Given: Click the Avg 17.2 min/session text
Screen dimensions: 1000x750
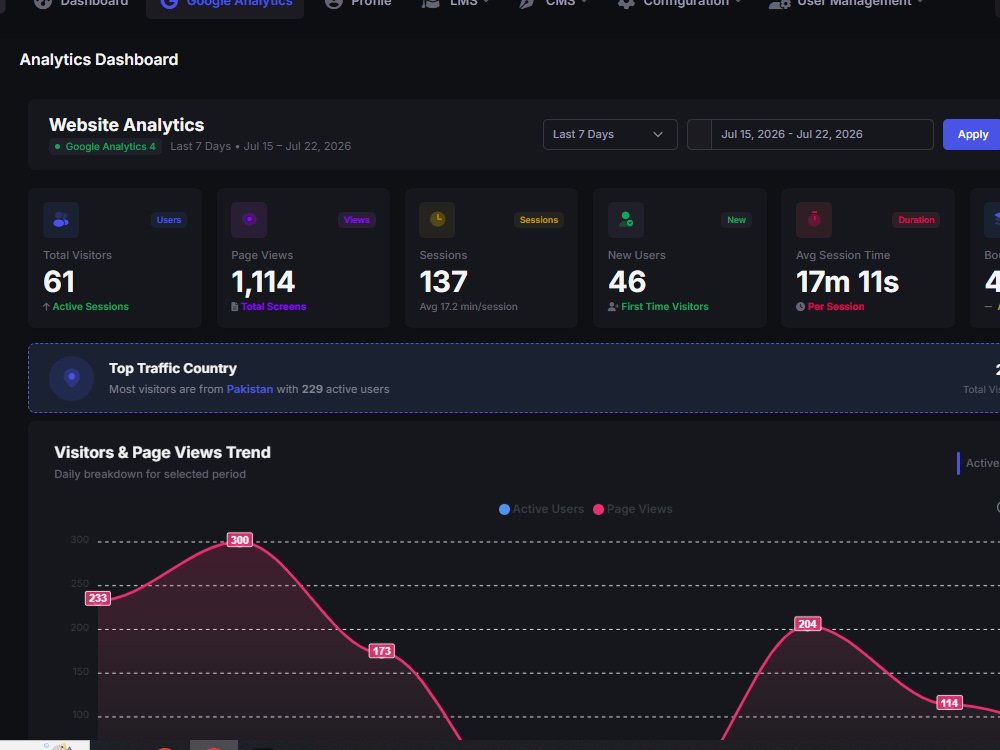Looking at the screenshot, I should [468, 307].
